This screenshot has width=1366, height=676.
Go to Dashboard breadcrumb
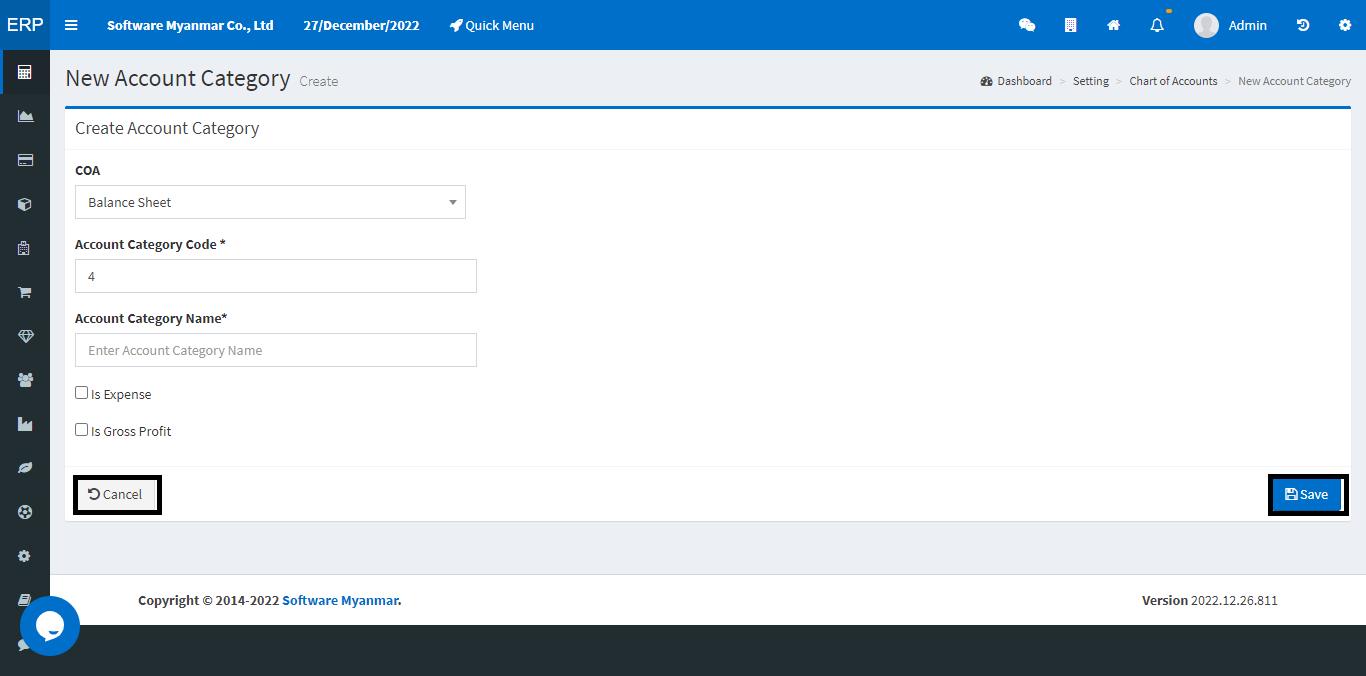tap(1016, 81)
